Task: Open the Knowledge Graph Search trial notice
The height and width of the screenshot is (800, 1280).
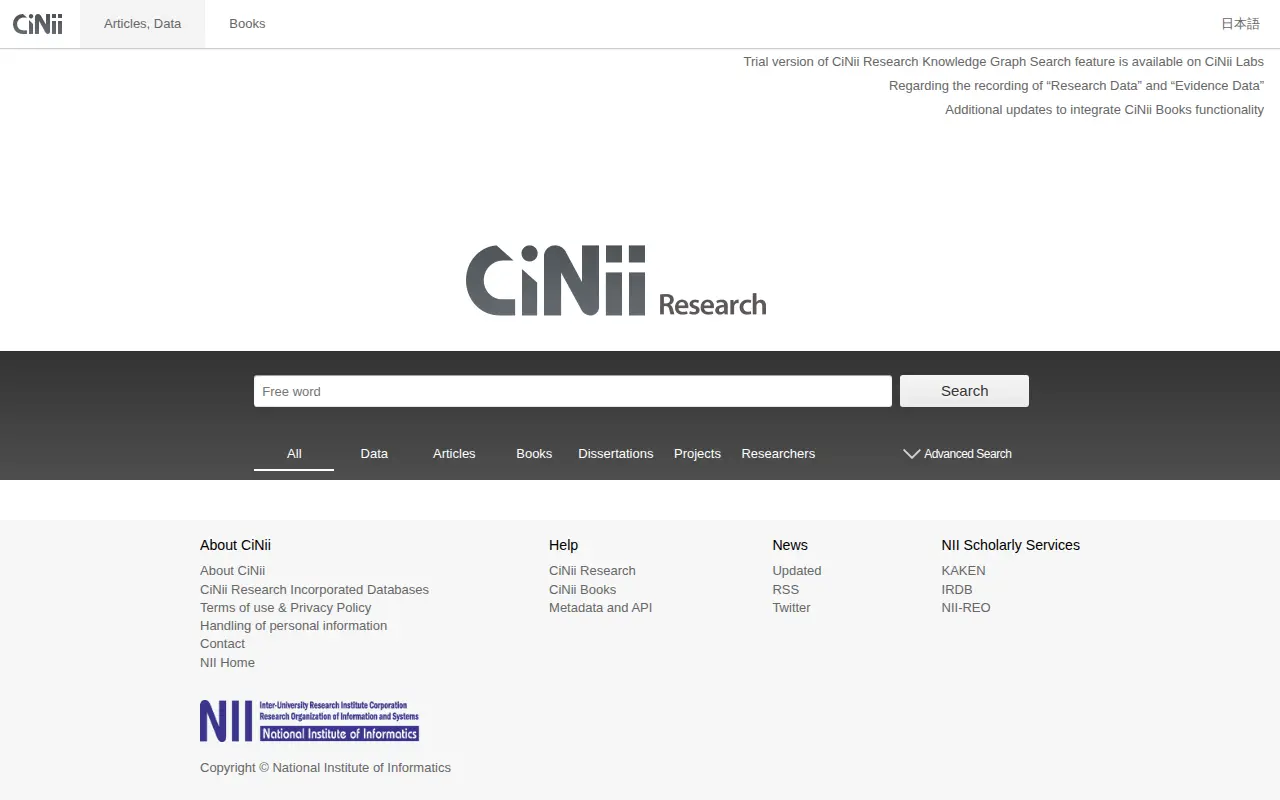Action: point(1003,62)
